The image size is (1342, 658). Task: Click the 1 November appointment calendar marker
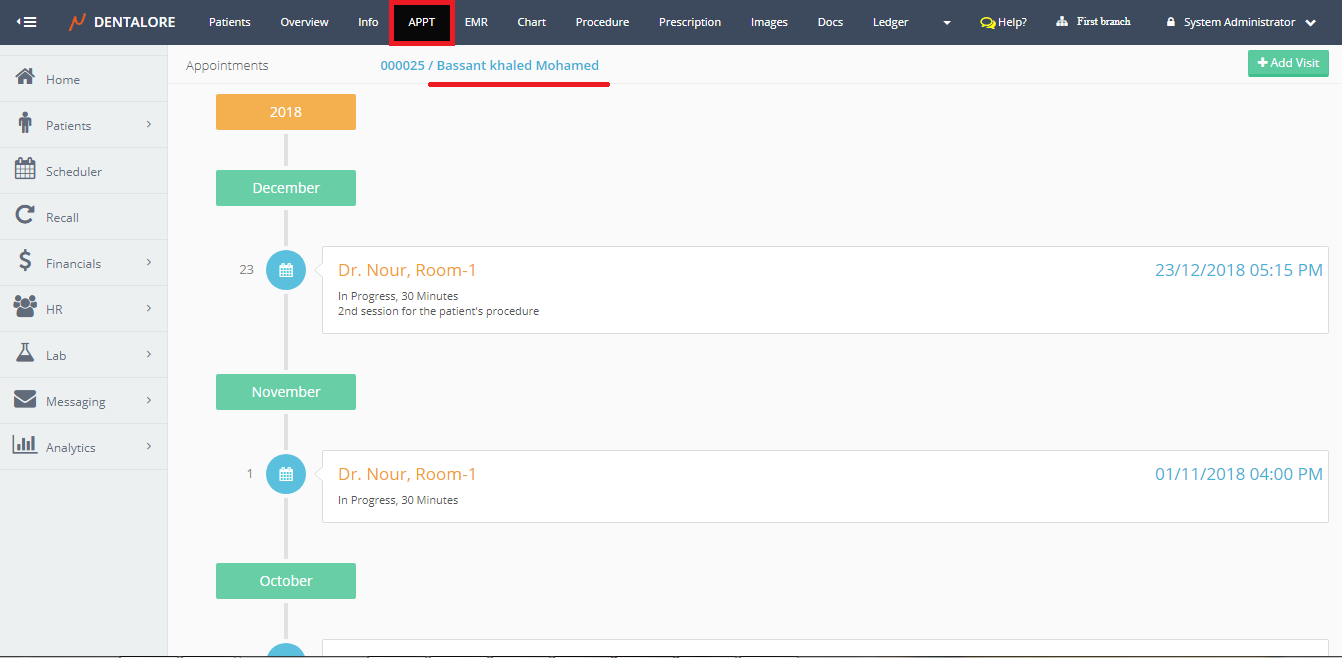[286, 474]
